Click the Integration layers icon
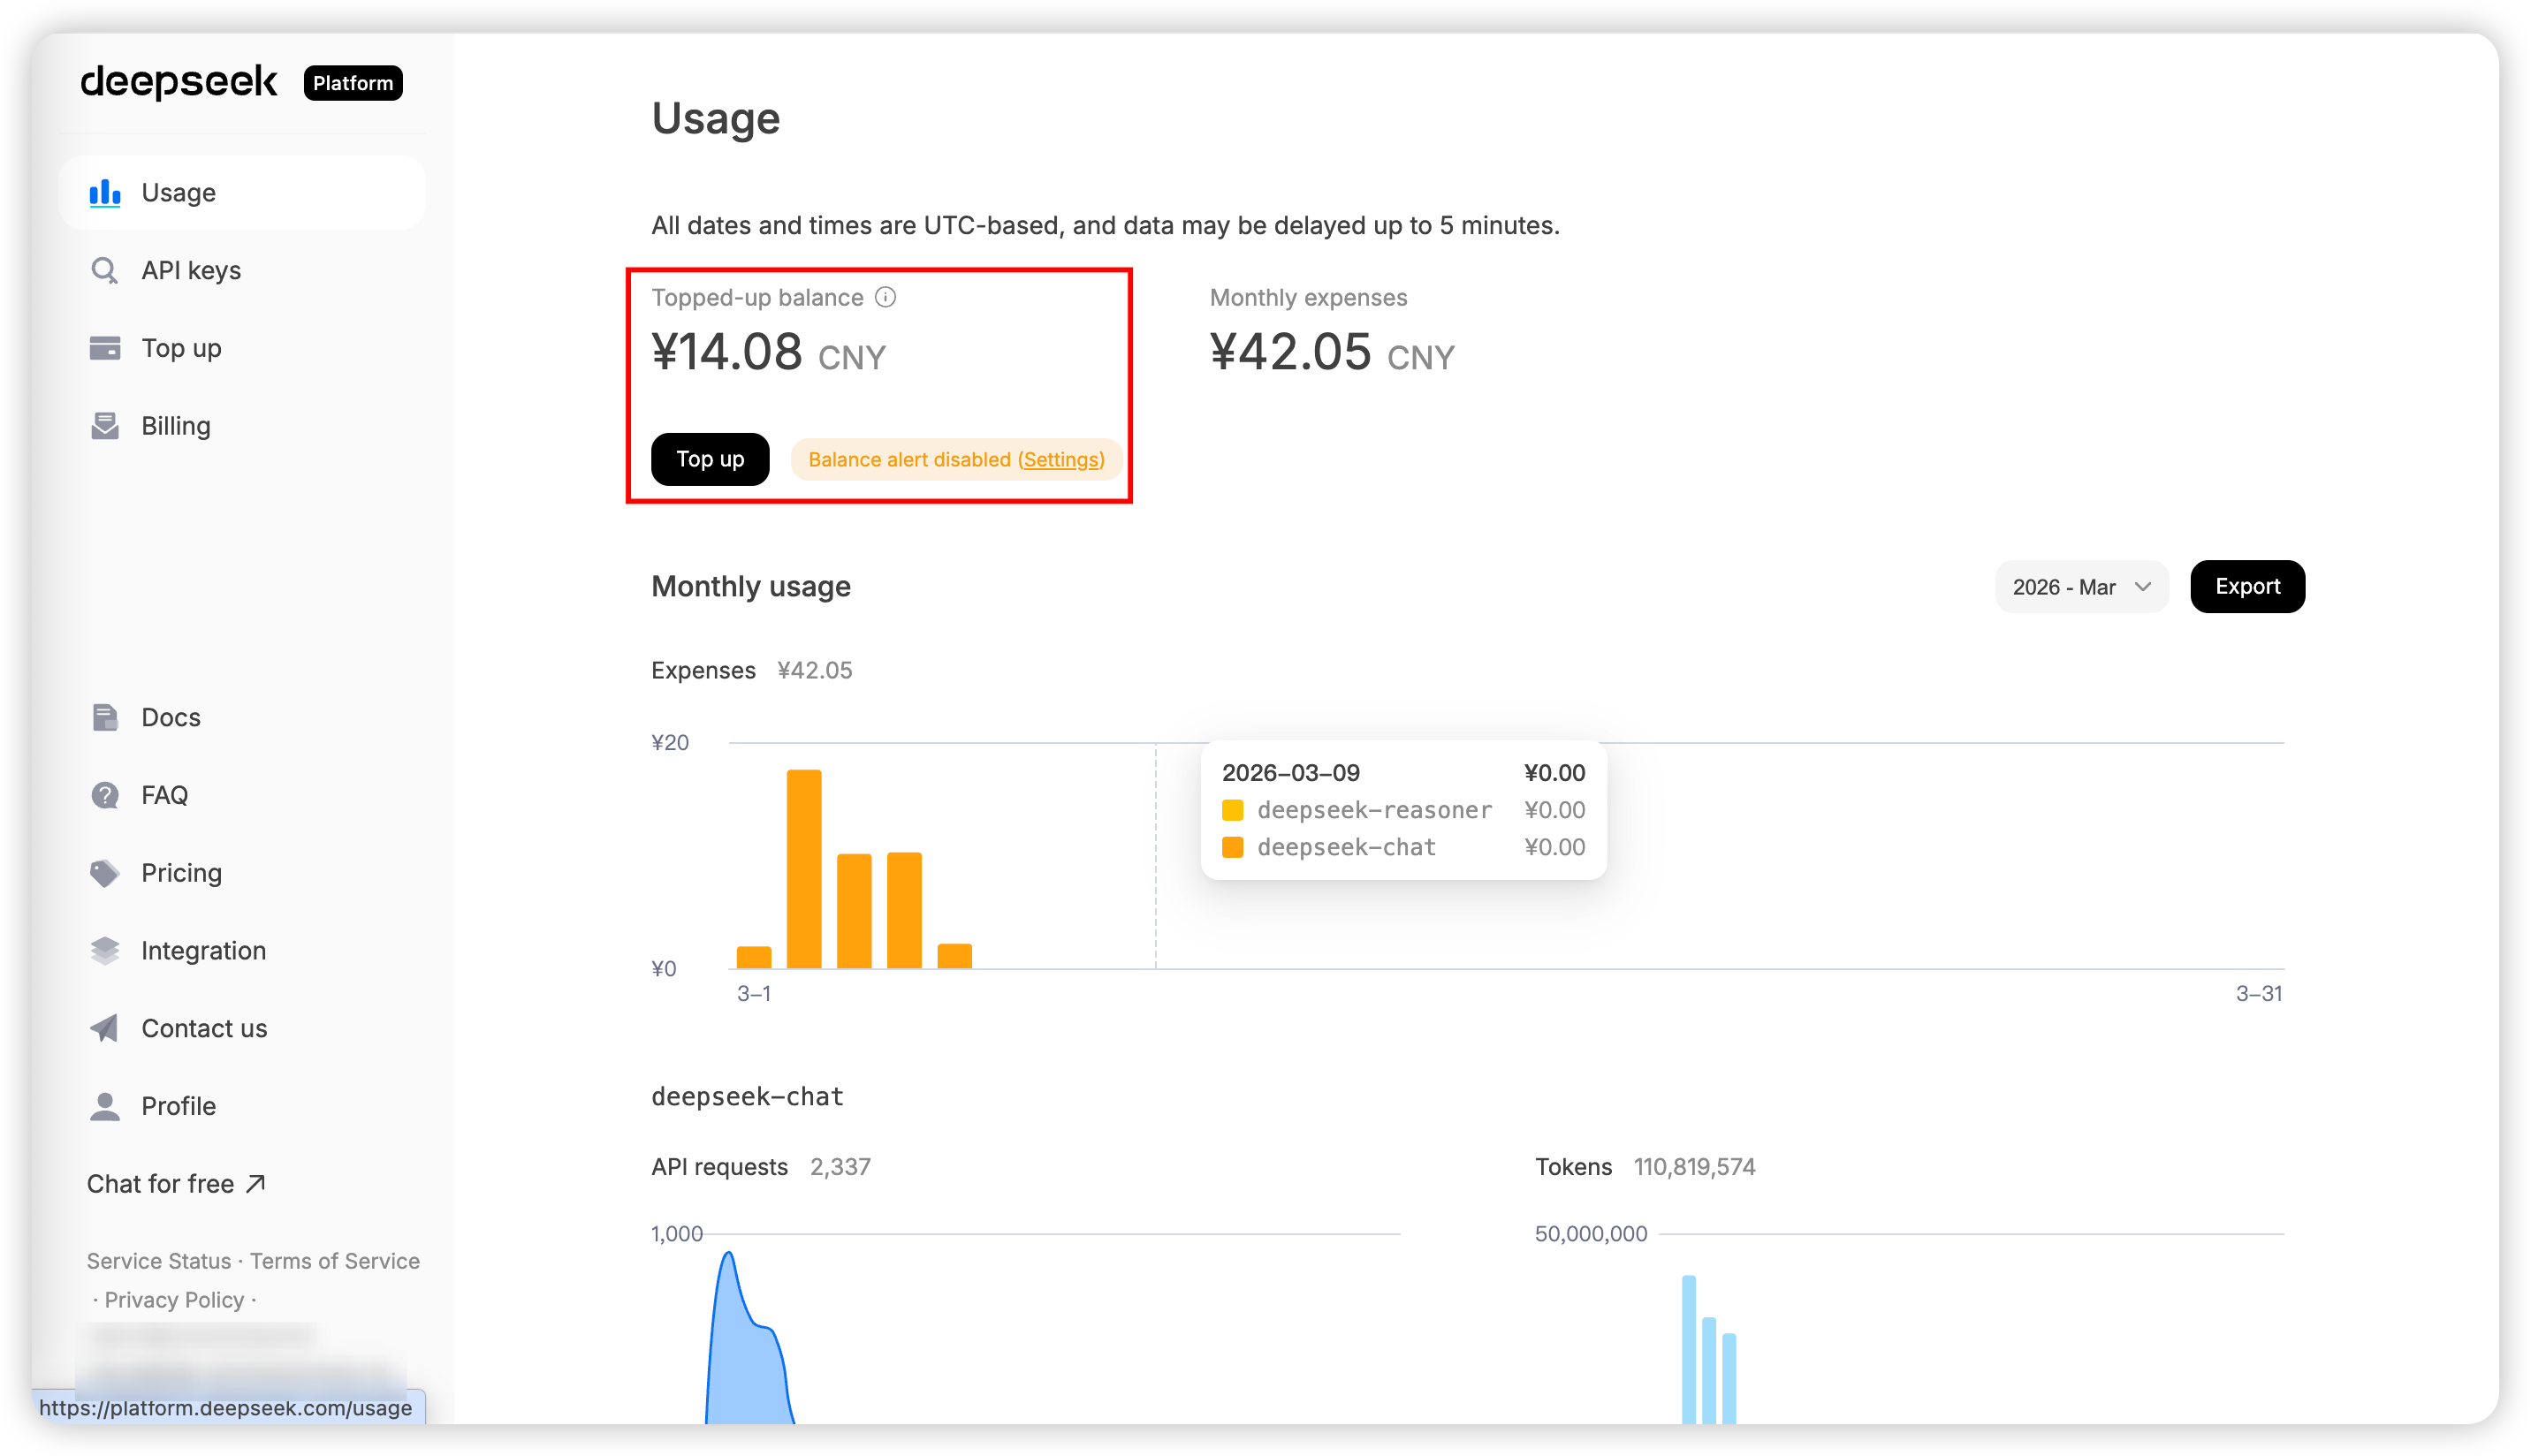This screenshot has height=1456, width=2531. pos(105,950)
